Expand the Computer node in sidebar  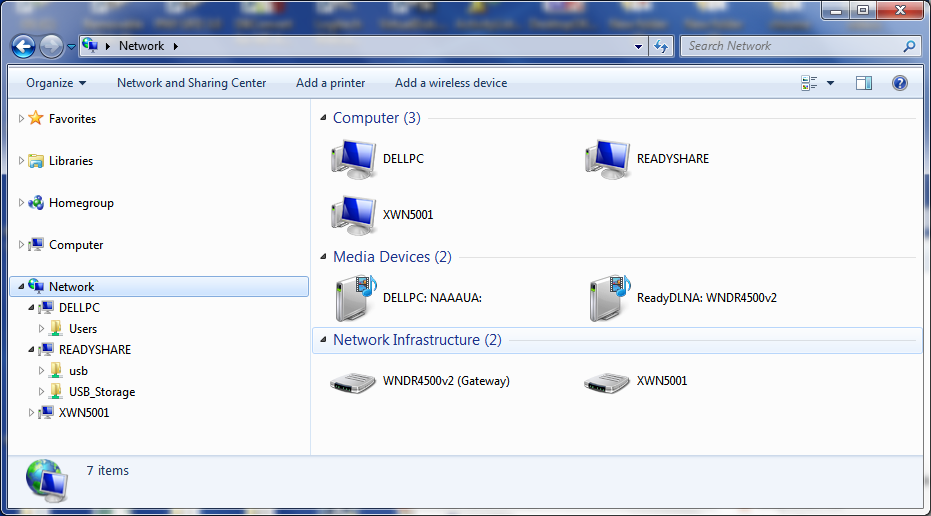[x=21, y=245]
